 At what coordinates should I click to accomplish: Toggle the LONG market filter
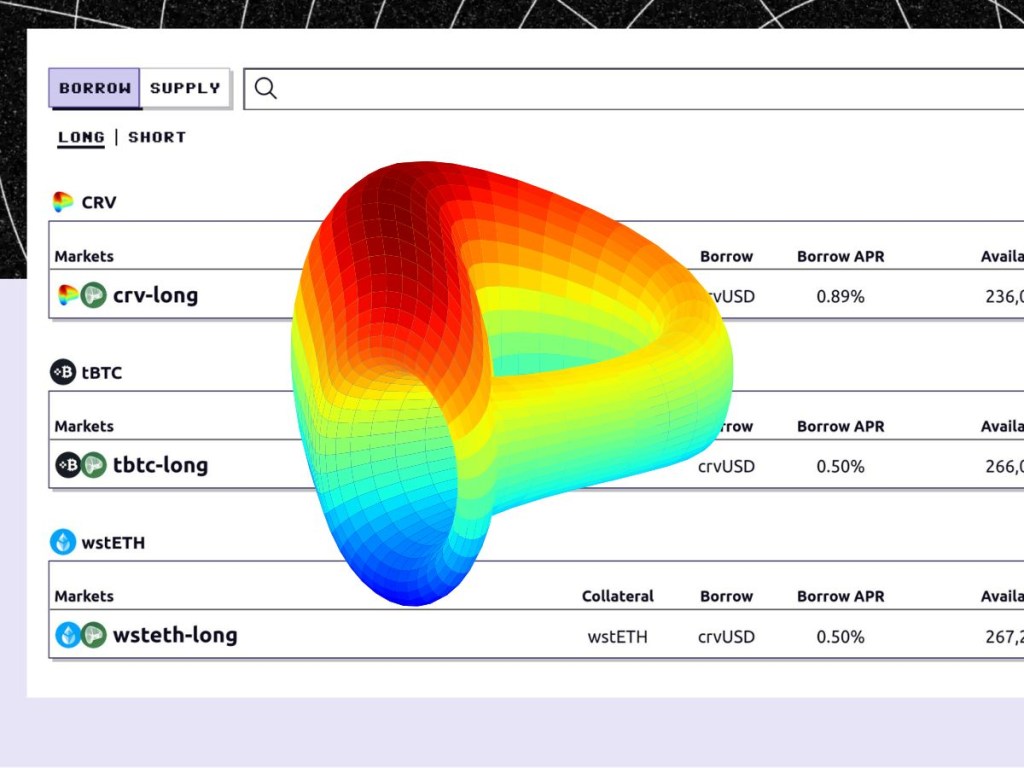(x=80, y=137)
